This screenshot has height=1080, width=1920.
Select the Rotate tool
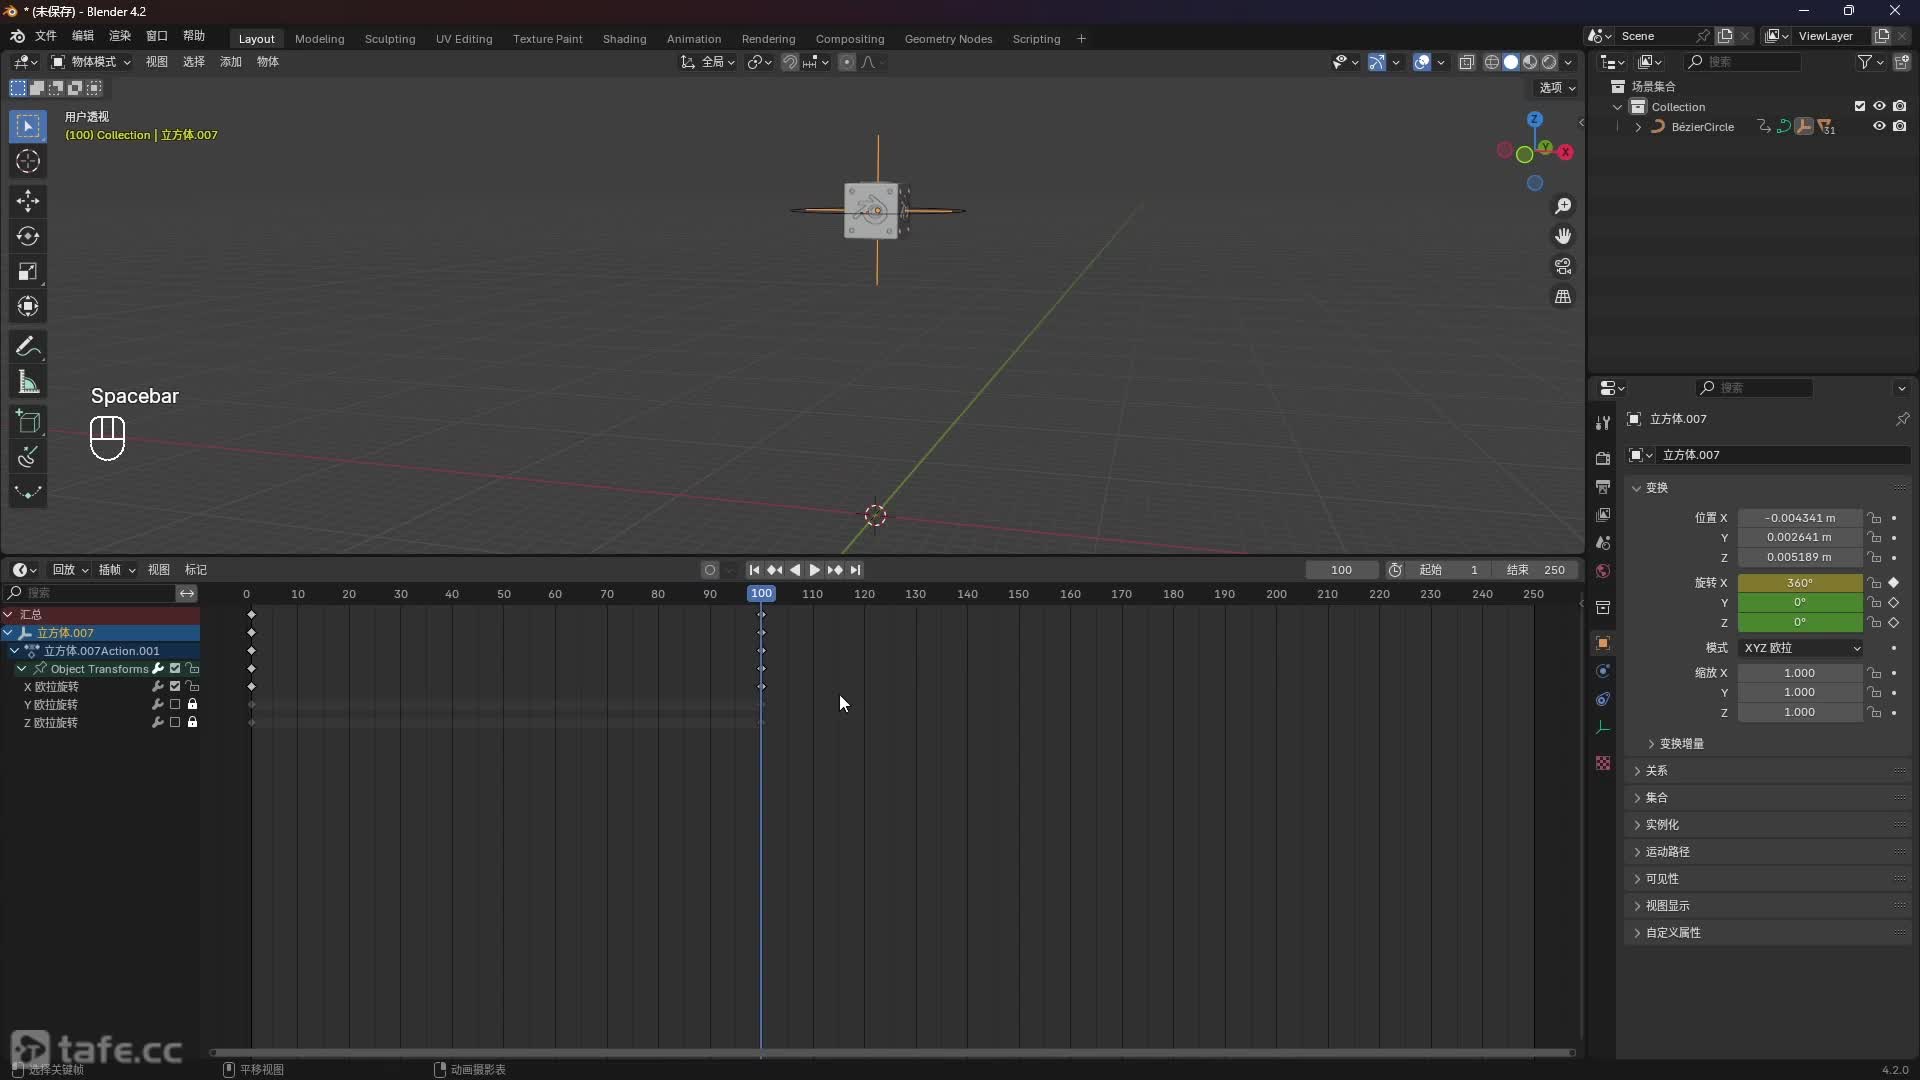tap(28, 236)
